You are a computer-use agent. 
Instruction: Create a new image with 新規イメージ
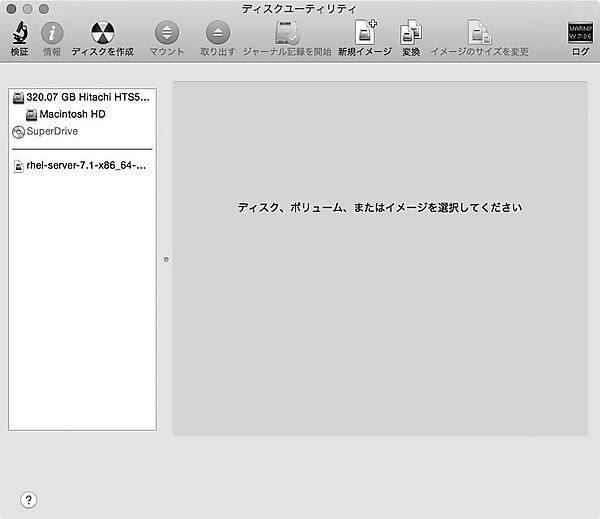pyautogui.click(x=364, y=33)
